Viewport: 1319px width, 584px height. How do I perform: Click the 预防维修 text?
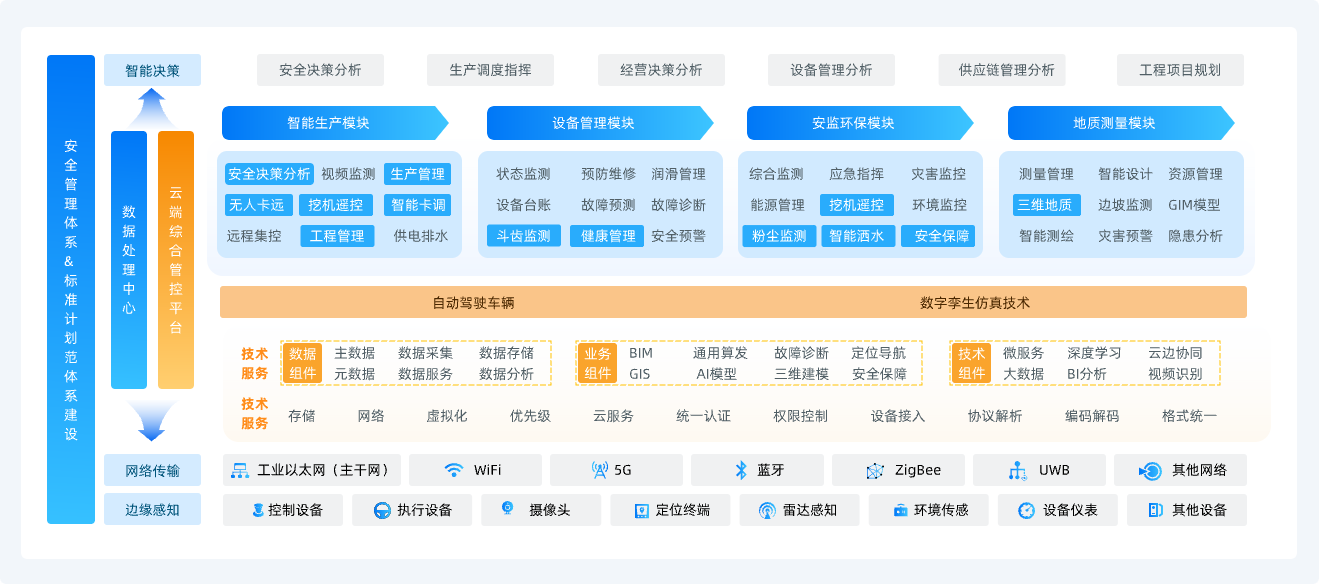point(609,174)
